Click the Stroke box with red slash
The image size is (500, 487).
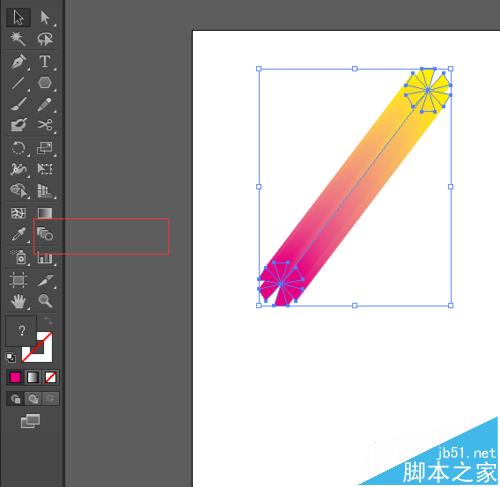click(x=45, y=354)
